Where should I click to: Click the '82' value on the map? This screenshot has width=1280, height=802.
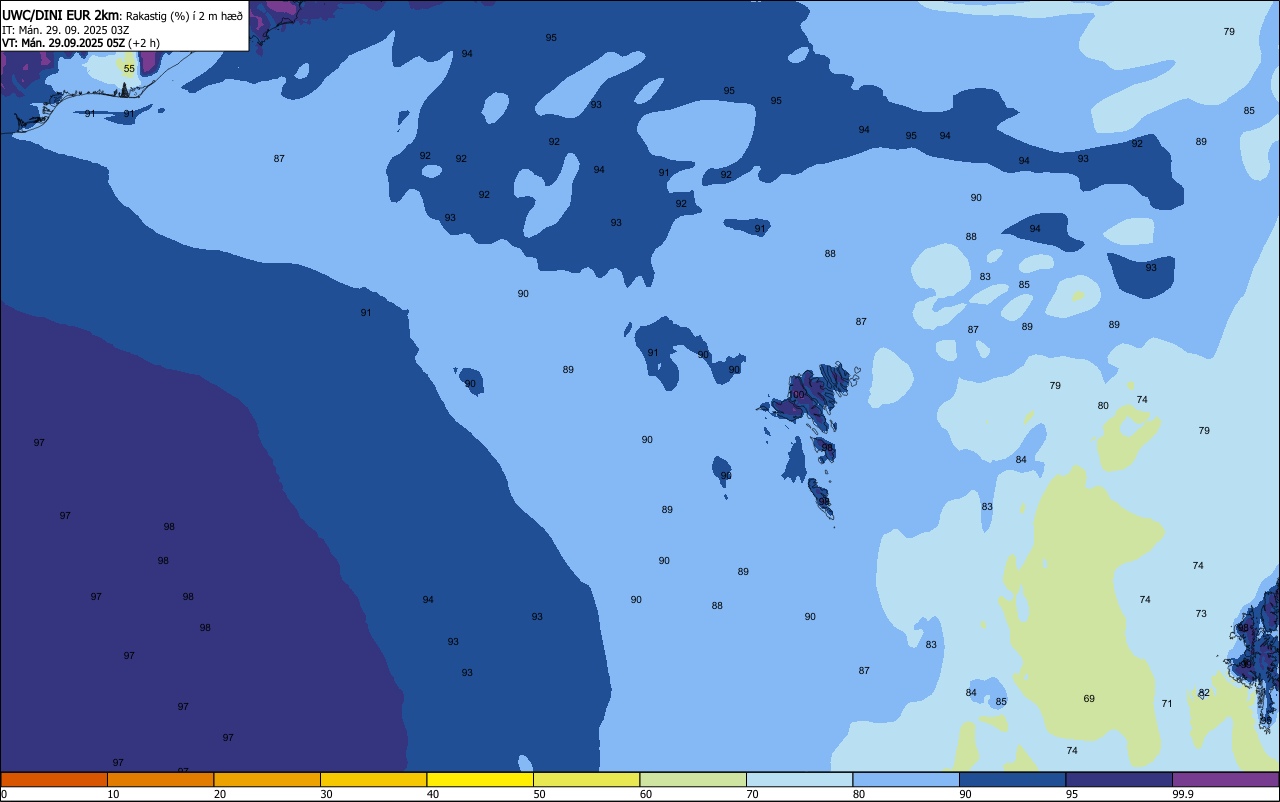[1204, 693]
